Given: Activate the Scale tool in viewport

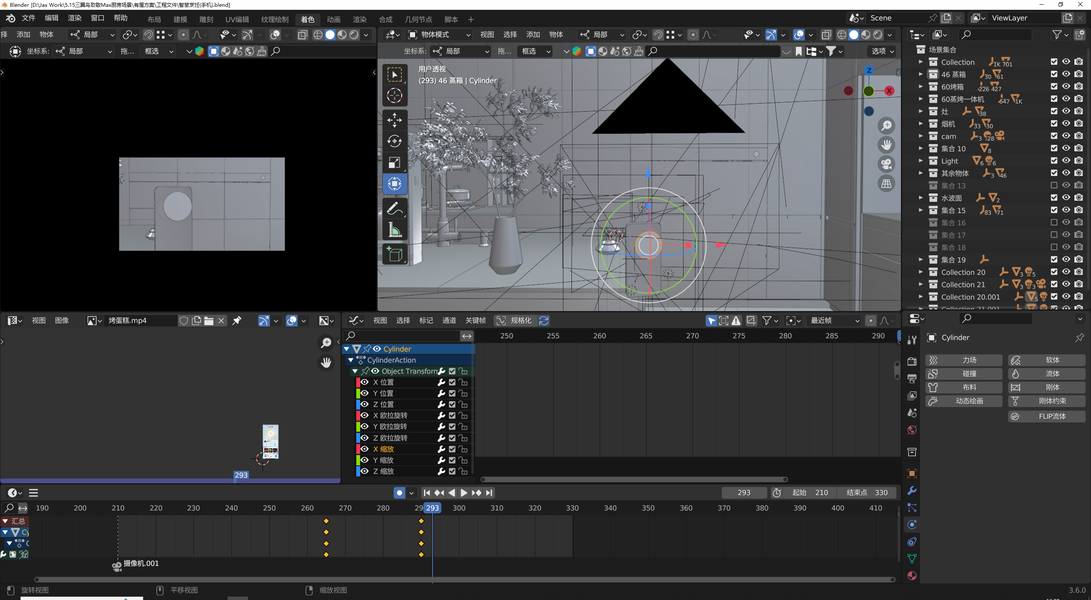Looking at the screenshot, I should tap(395, 162).
